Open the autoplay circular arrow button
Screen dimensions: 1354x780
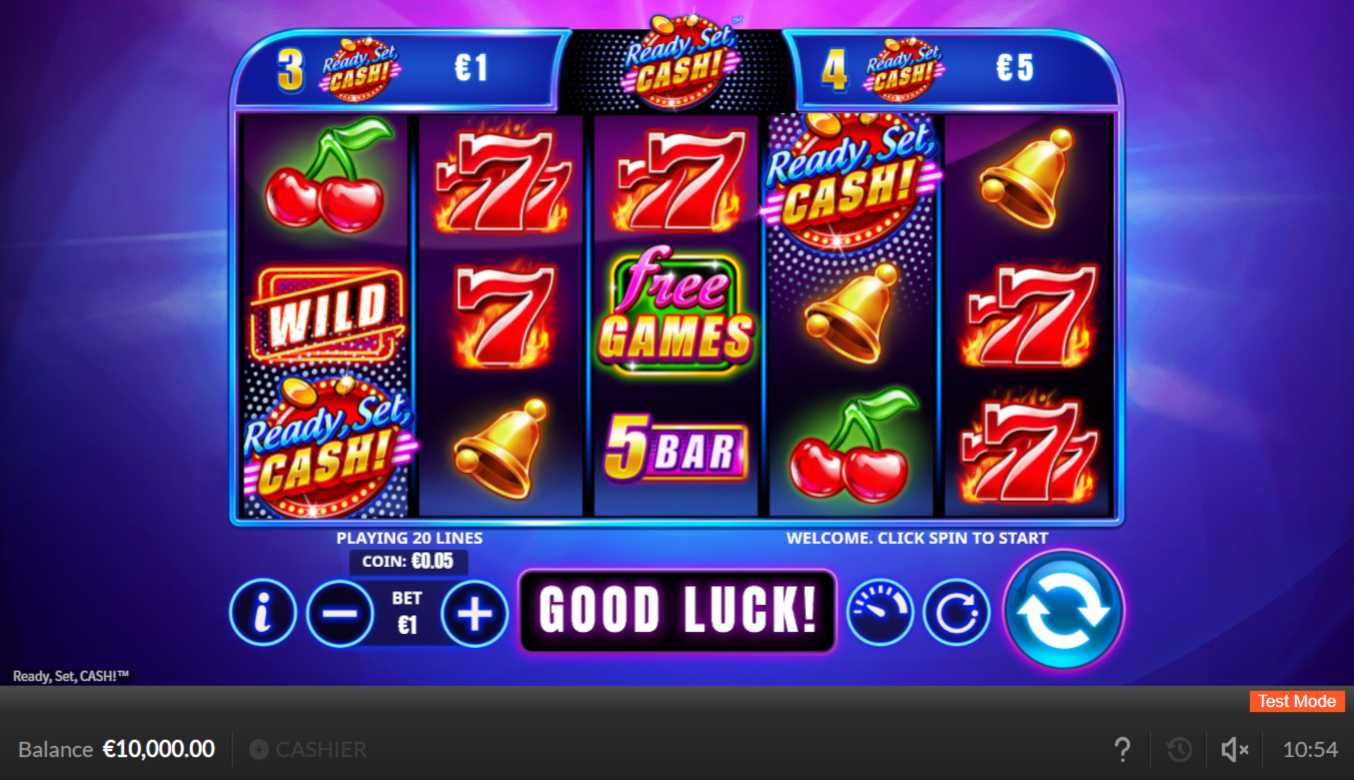(957, 612)
